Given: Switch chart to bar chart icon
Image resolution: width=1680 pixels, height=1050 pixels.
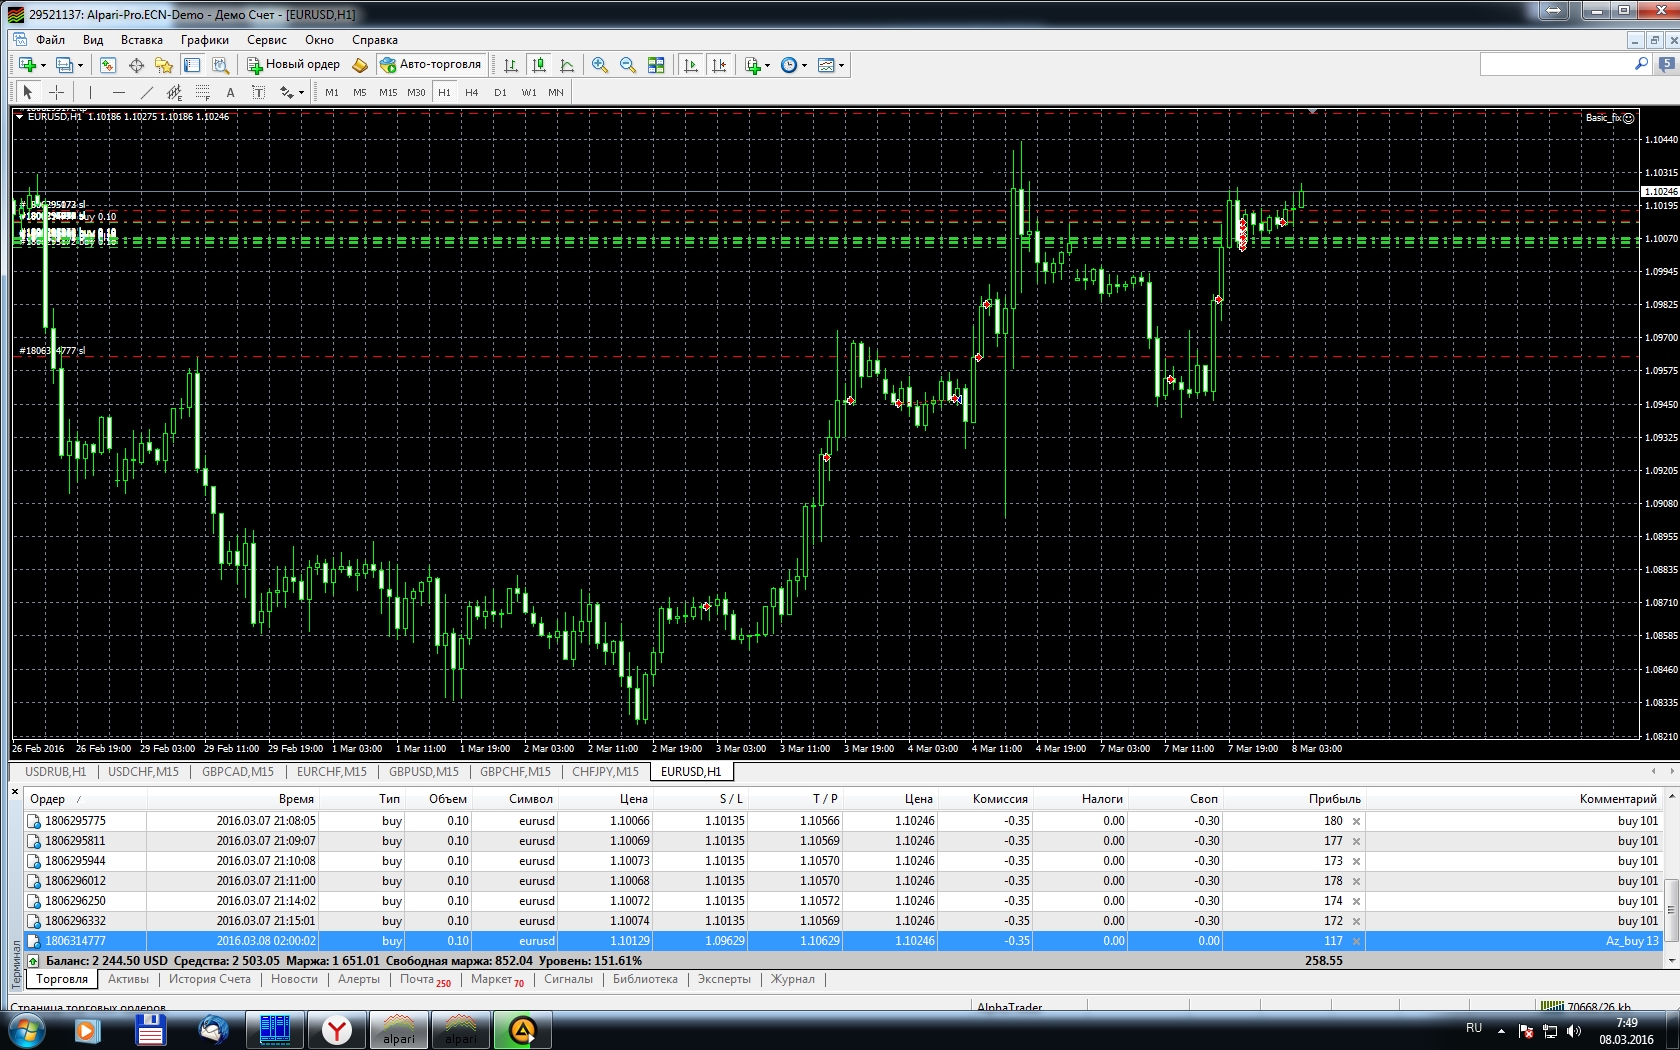Looking at the screenshot, I should pos(511,65).
